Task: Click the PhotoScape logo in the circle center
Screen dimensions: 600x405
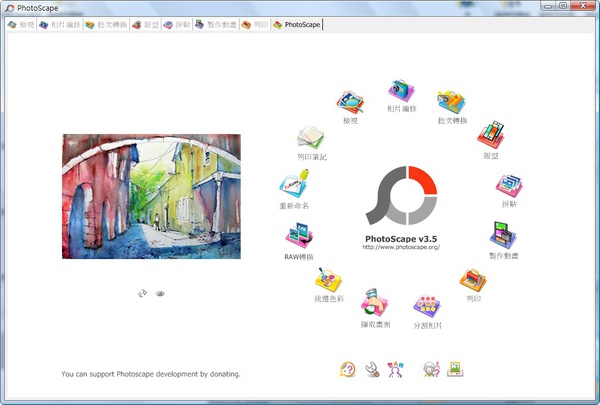Action: click(x=401, y=195)
